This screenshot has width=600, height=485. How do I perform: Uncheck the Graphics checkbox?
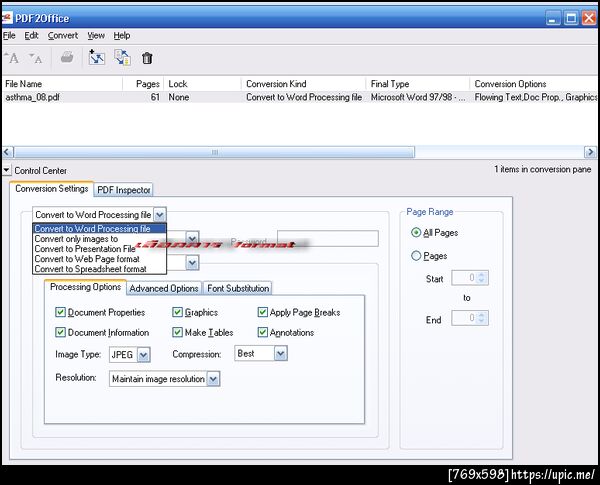point(177,312)
